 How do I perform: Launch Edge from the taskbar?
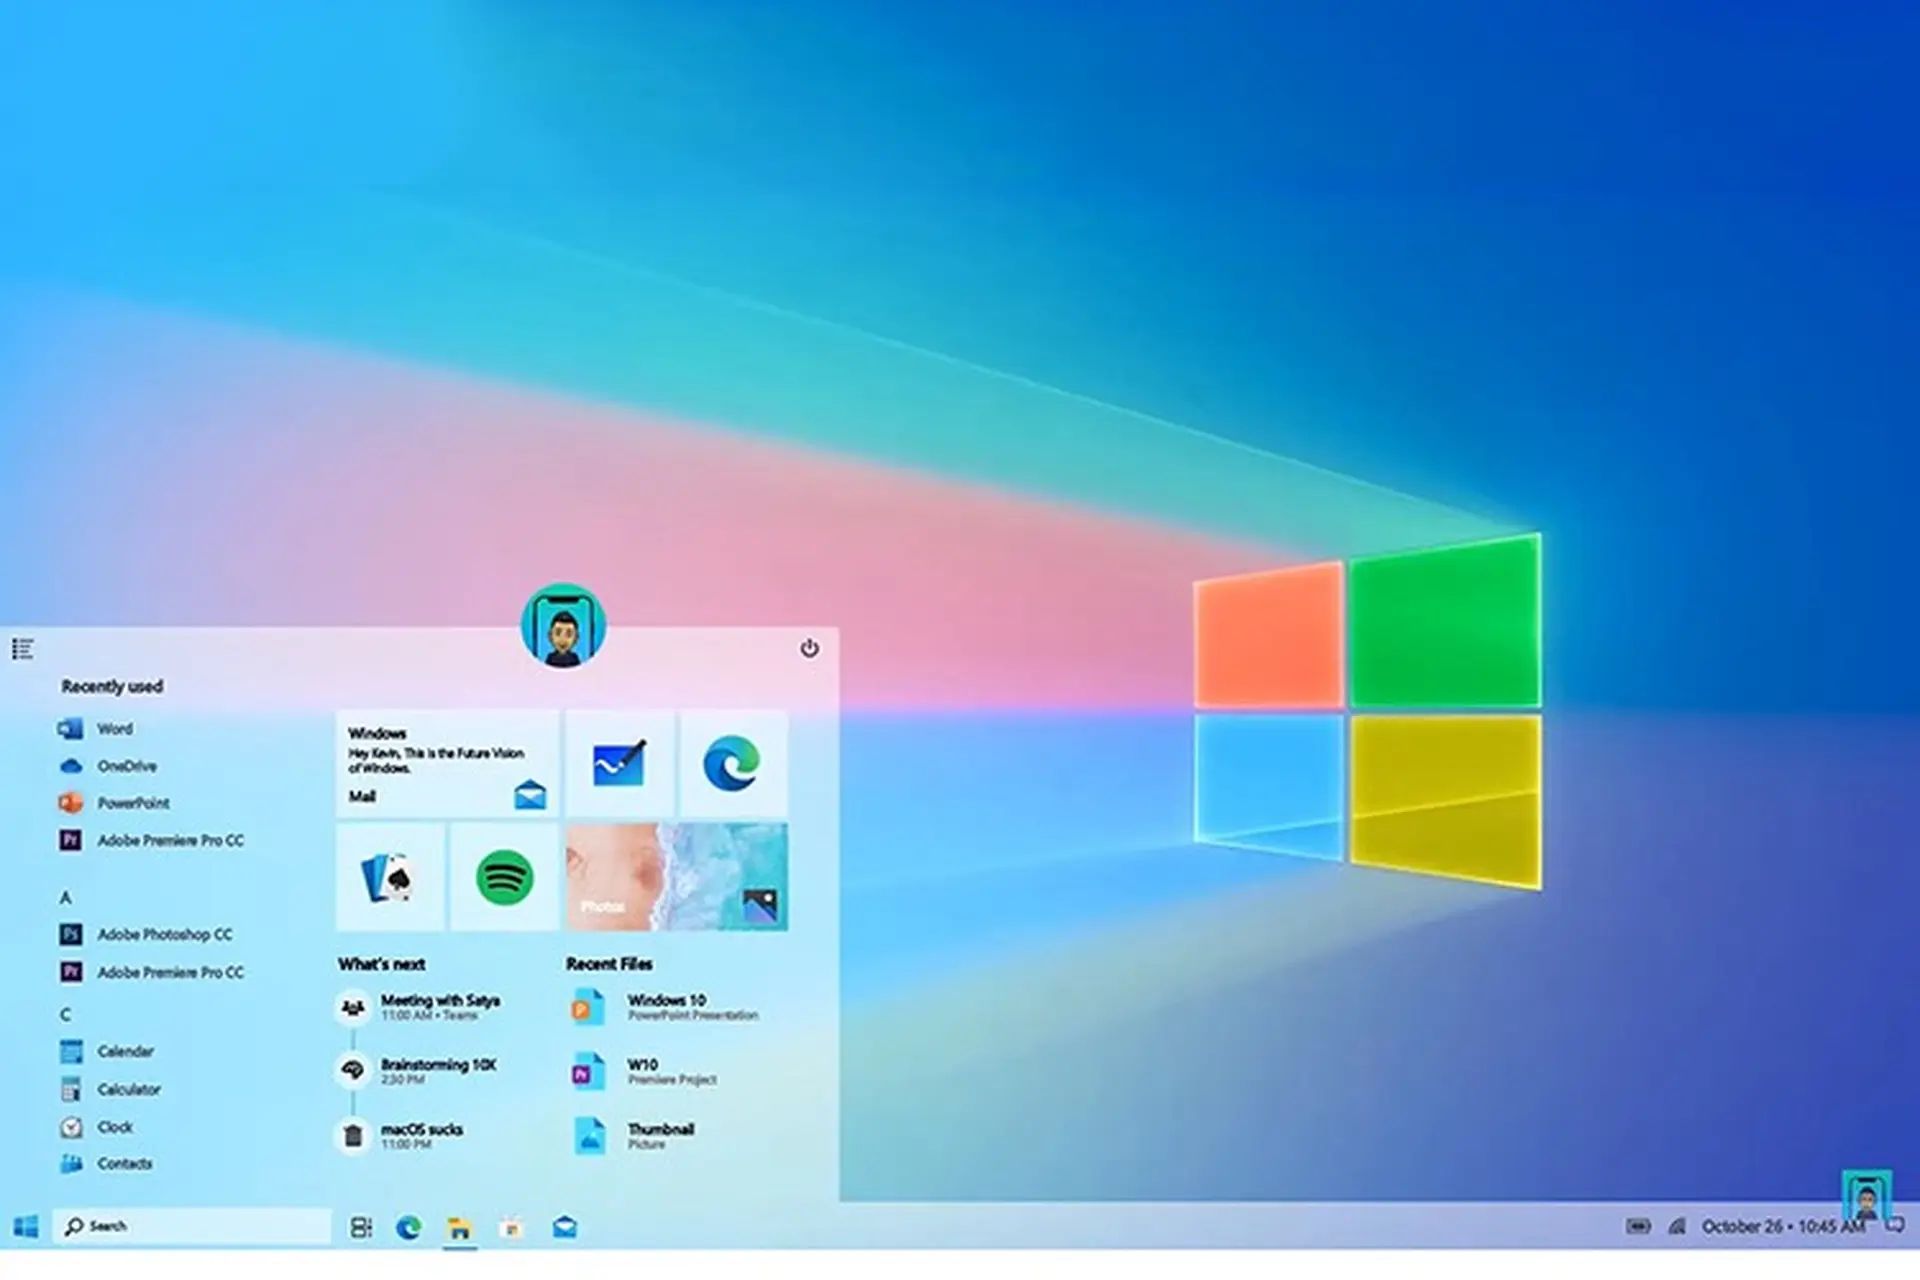click(x=408, y=1227)
